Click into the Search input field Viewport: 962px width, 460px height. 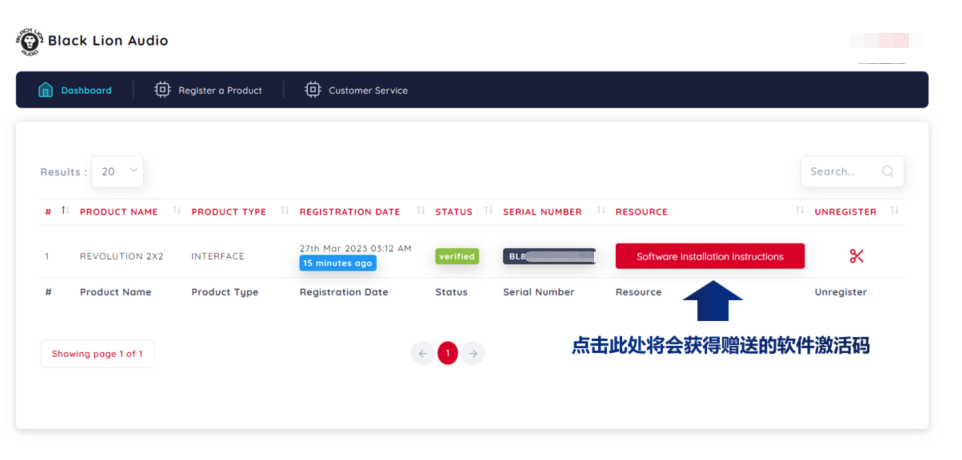(840, 172)
